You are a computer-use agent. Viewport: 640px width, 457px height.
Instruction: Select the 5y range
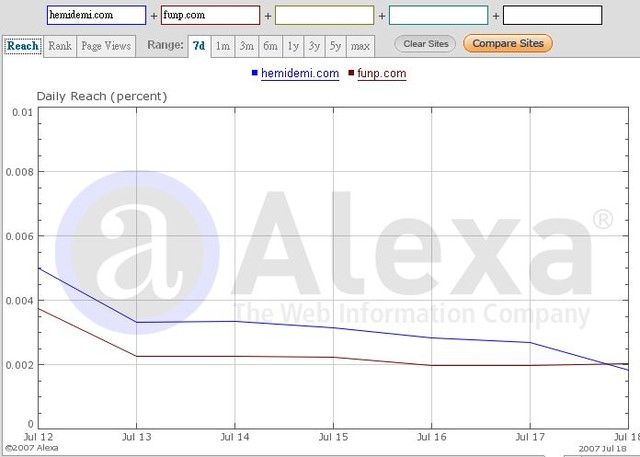[336, 46]
